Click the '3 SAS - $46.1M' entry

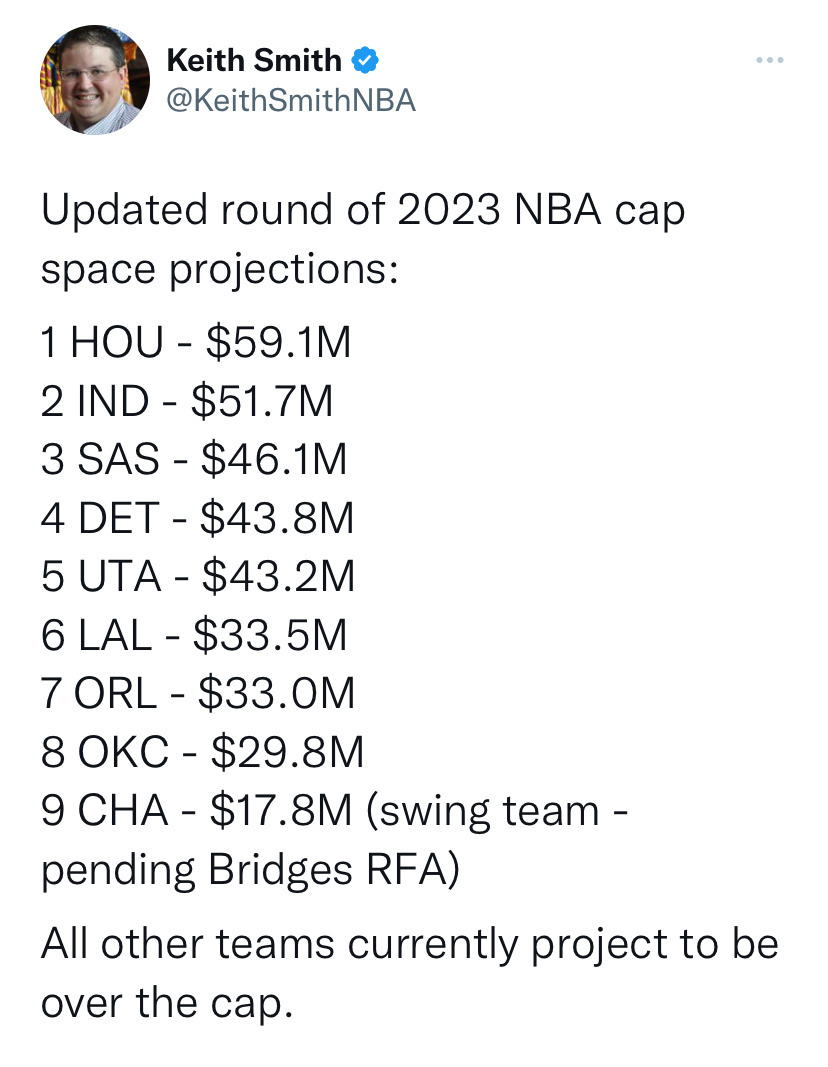click(194, 459)
